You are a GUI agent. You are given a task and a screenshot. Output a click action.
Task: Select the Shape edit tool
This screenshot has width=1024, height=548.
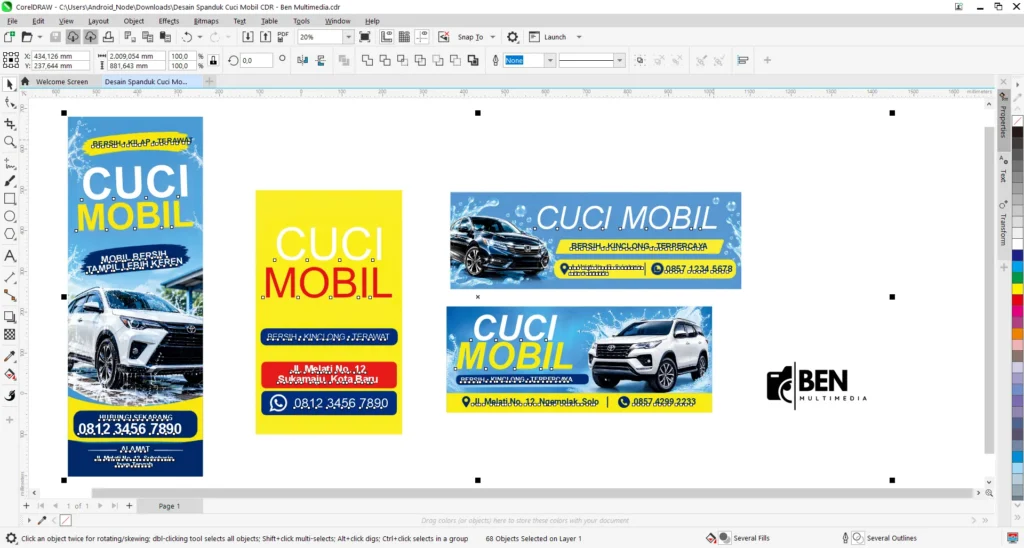pos(9,103)
